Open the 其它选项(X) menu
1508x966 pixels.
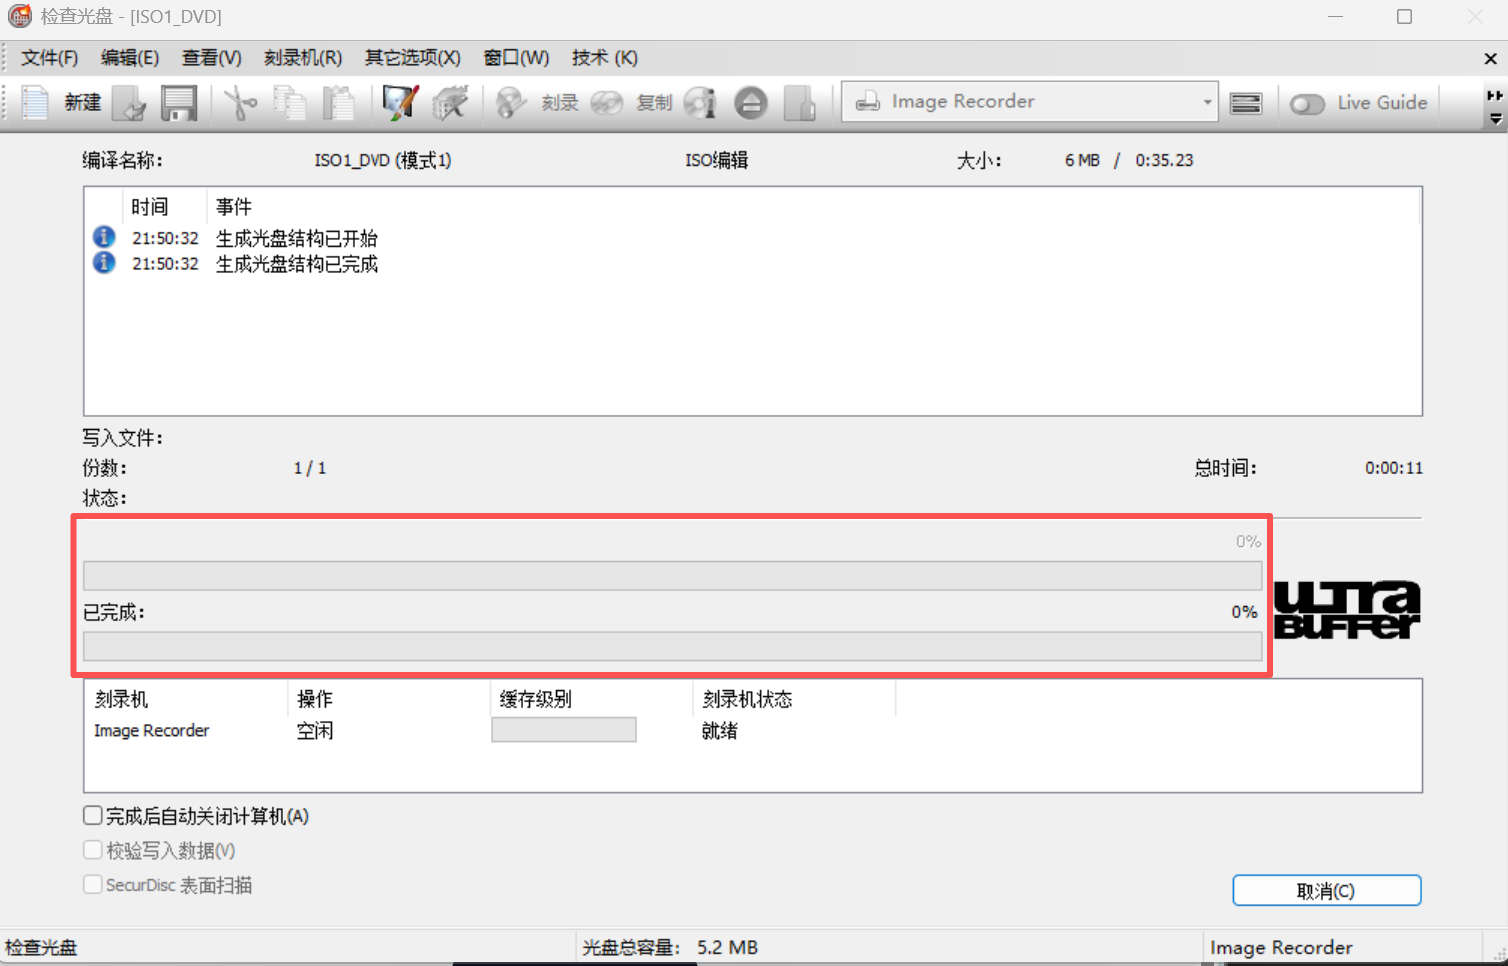pyautogui.click(x=412, y=57)
